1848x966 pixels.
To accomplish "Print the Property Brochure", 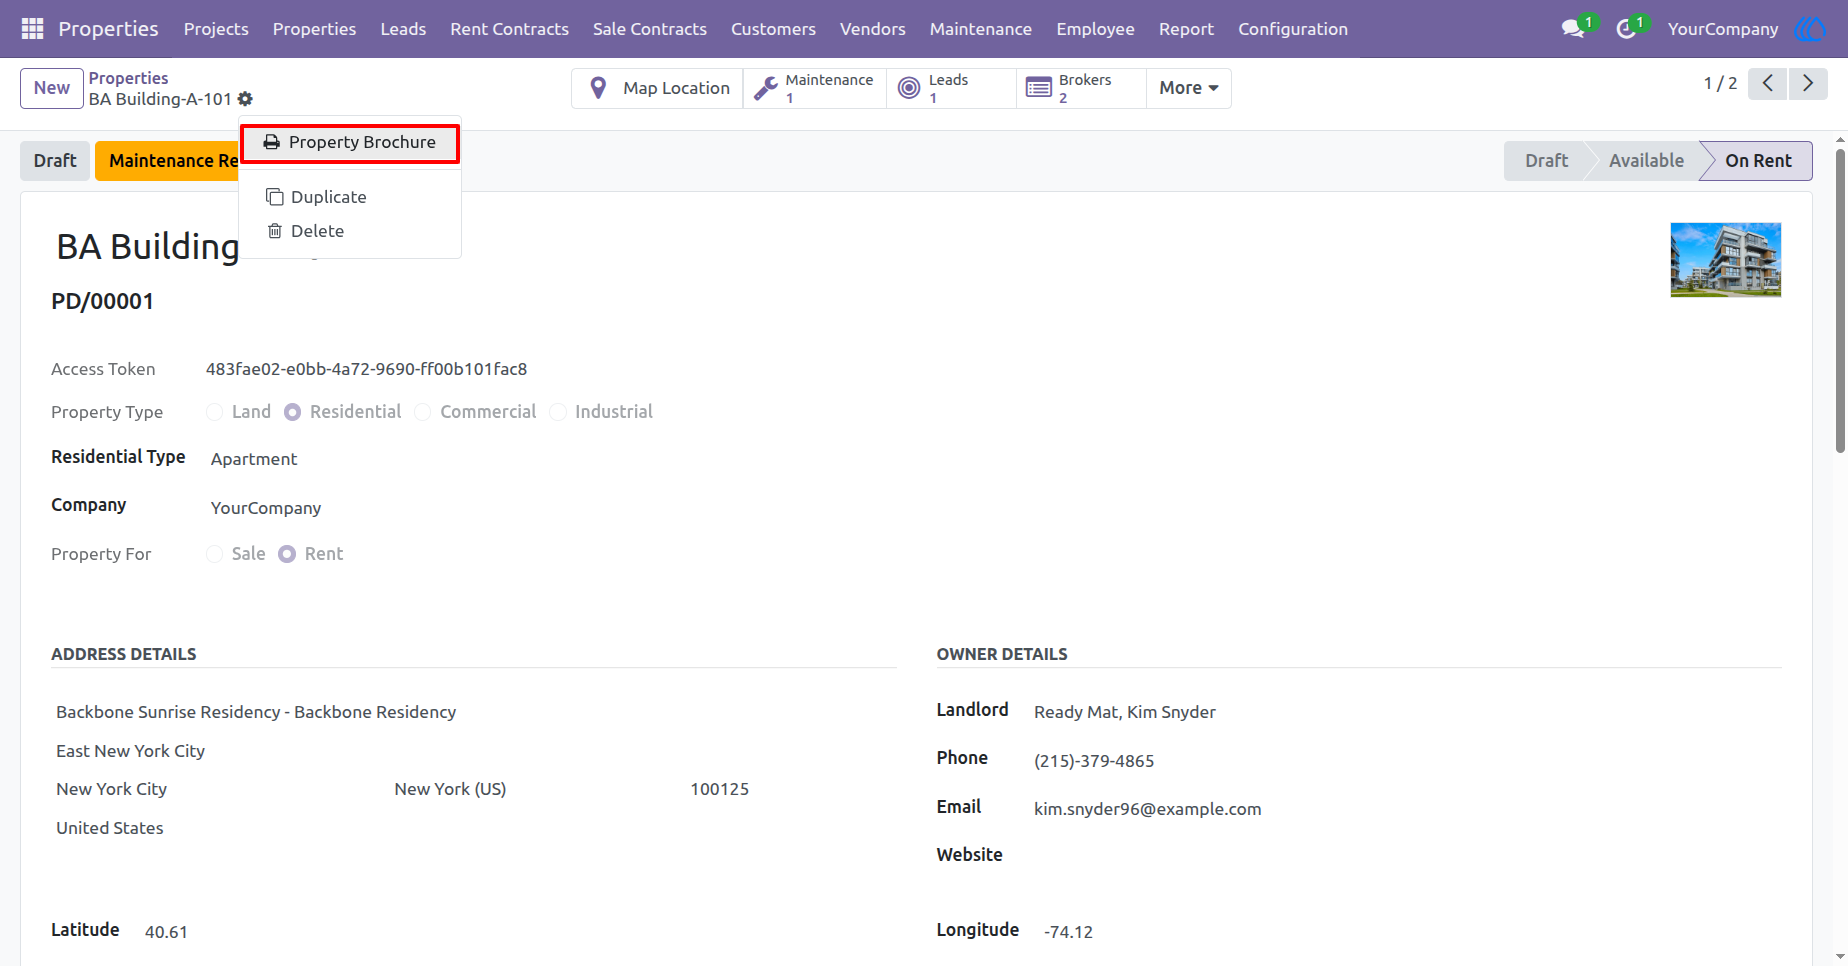I will 350,143.
